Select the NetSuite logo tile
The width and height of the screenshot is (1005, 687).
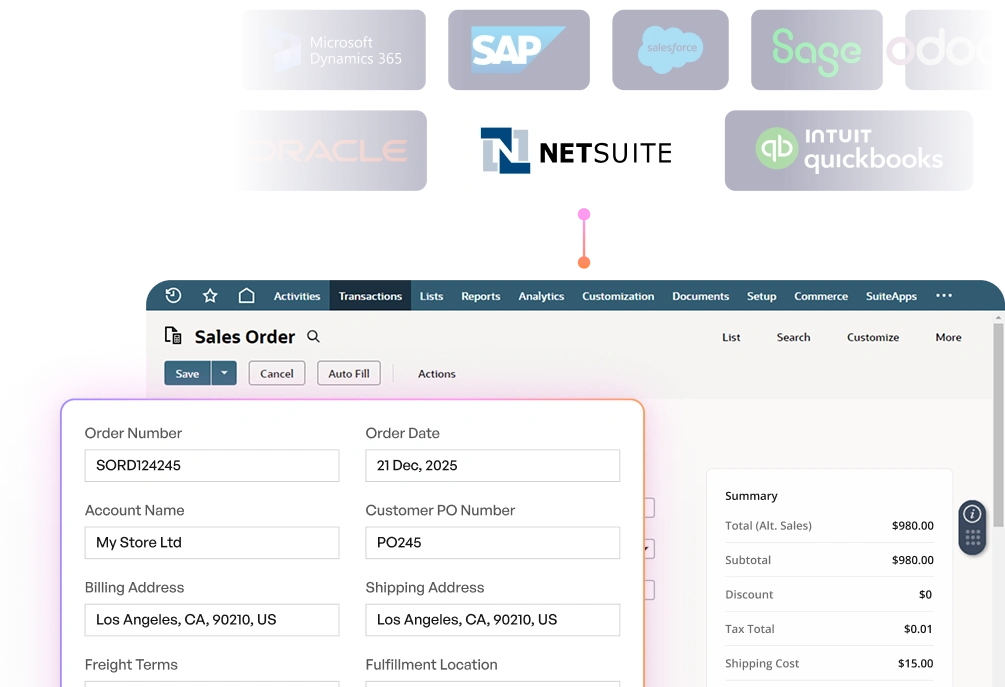[x=575, y=148]
